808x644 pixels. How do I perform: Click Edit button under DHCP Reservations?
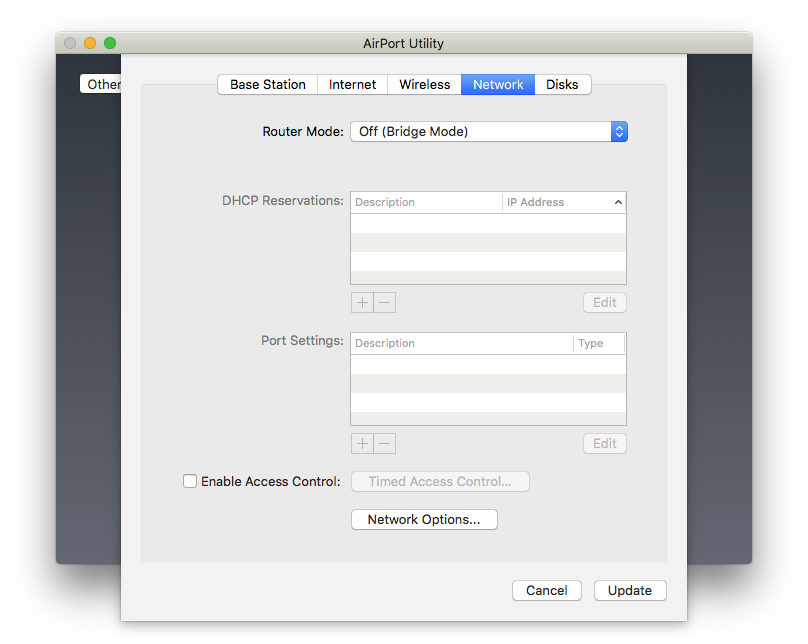tap(604, 302)
